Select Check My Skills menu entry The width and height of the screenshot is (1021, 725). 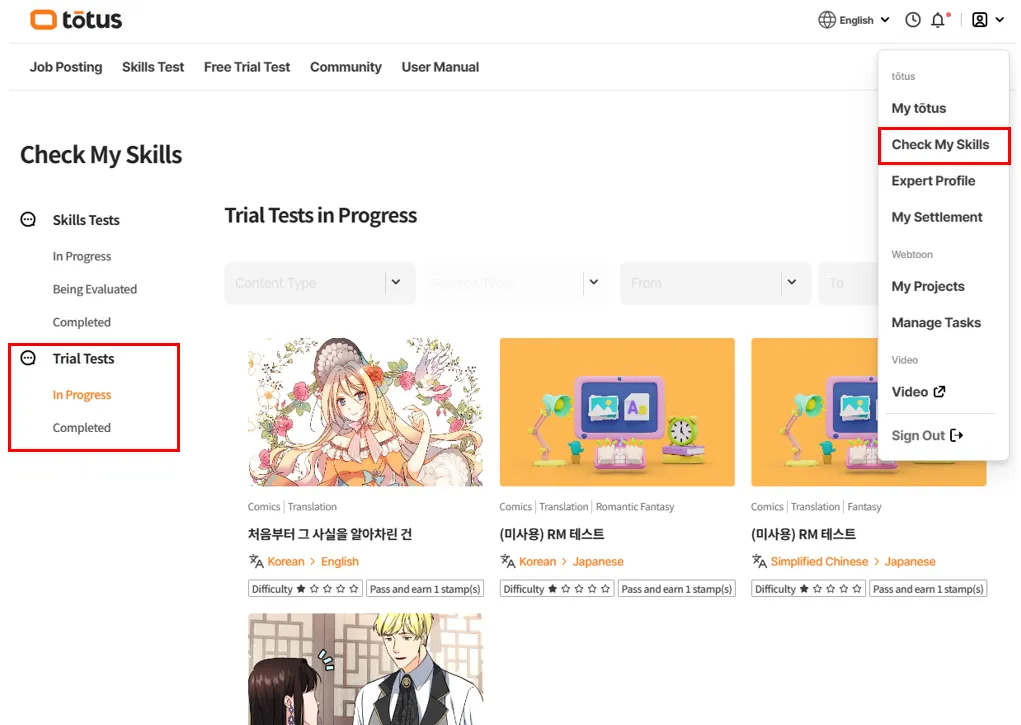pyautogui.click(x=940, y=145)
